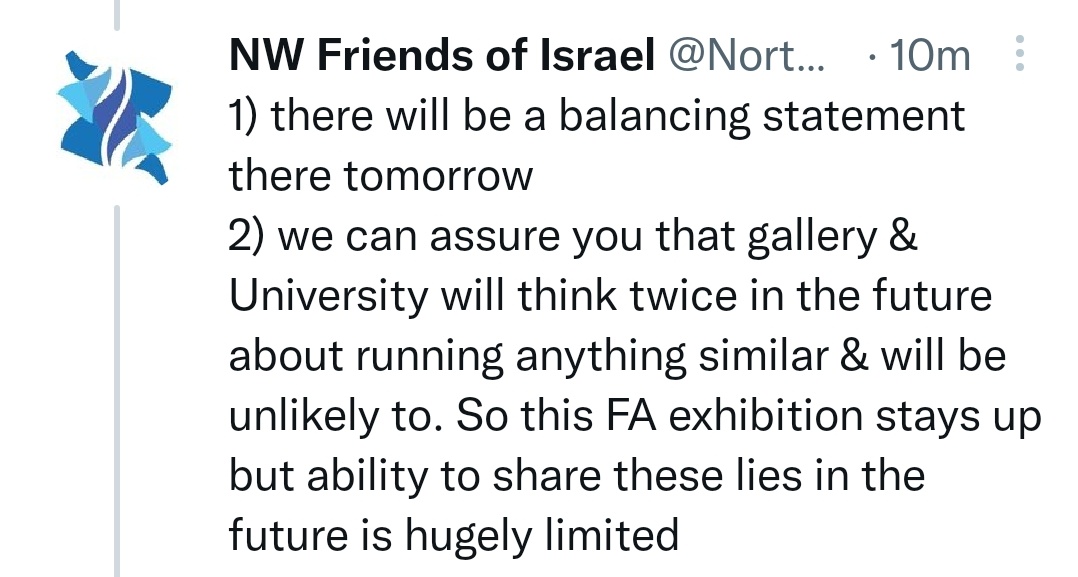This screenshot has height=577, width=1078.
Task: Click the line starting "2) we can assure"
Action: (573, 238)
